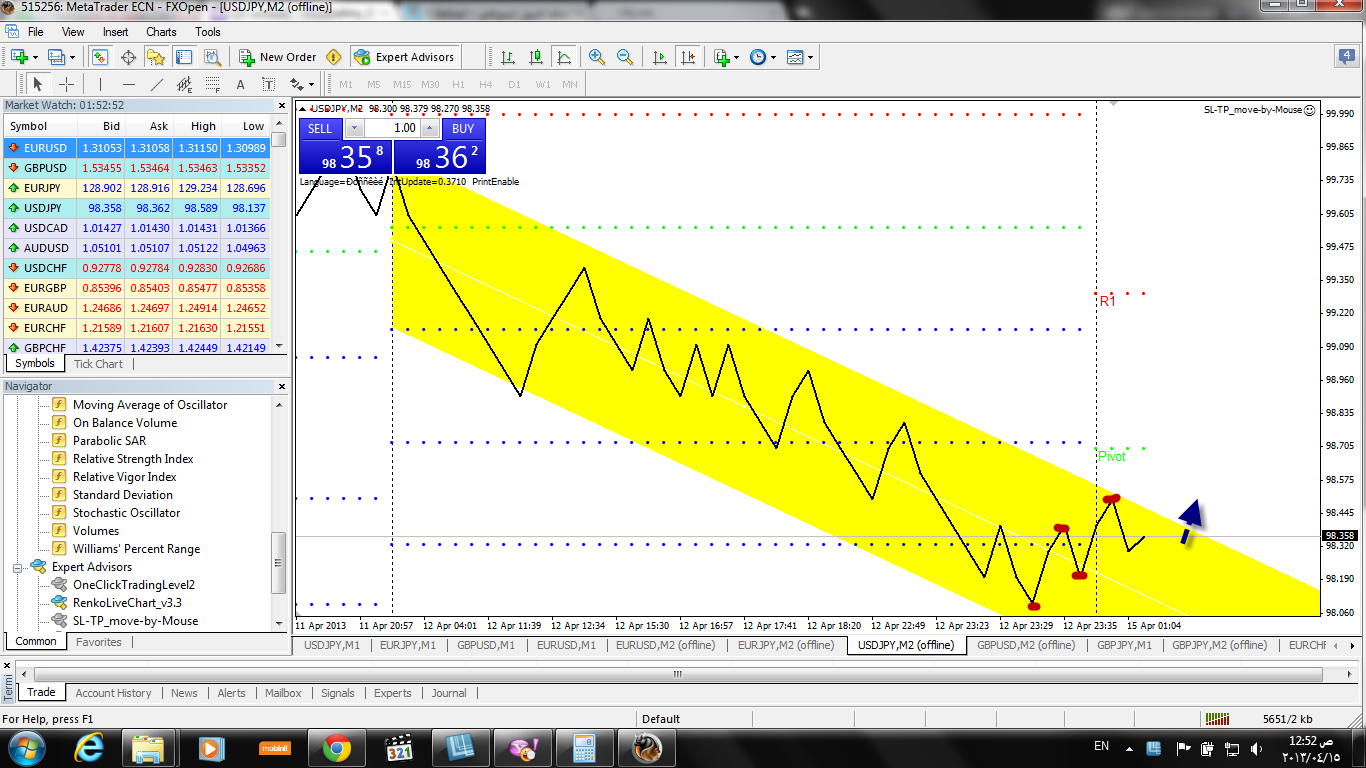Collapse the Expert Advisors tree node
Image resolution: width=1366 pixels, height=768 pixels.
pos(18,567)
